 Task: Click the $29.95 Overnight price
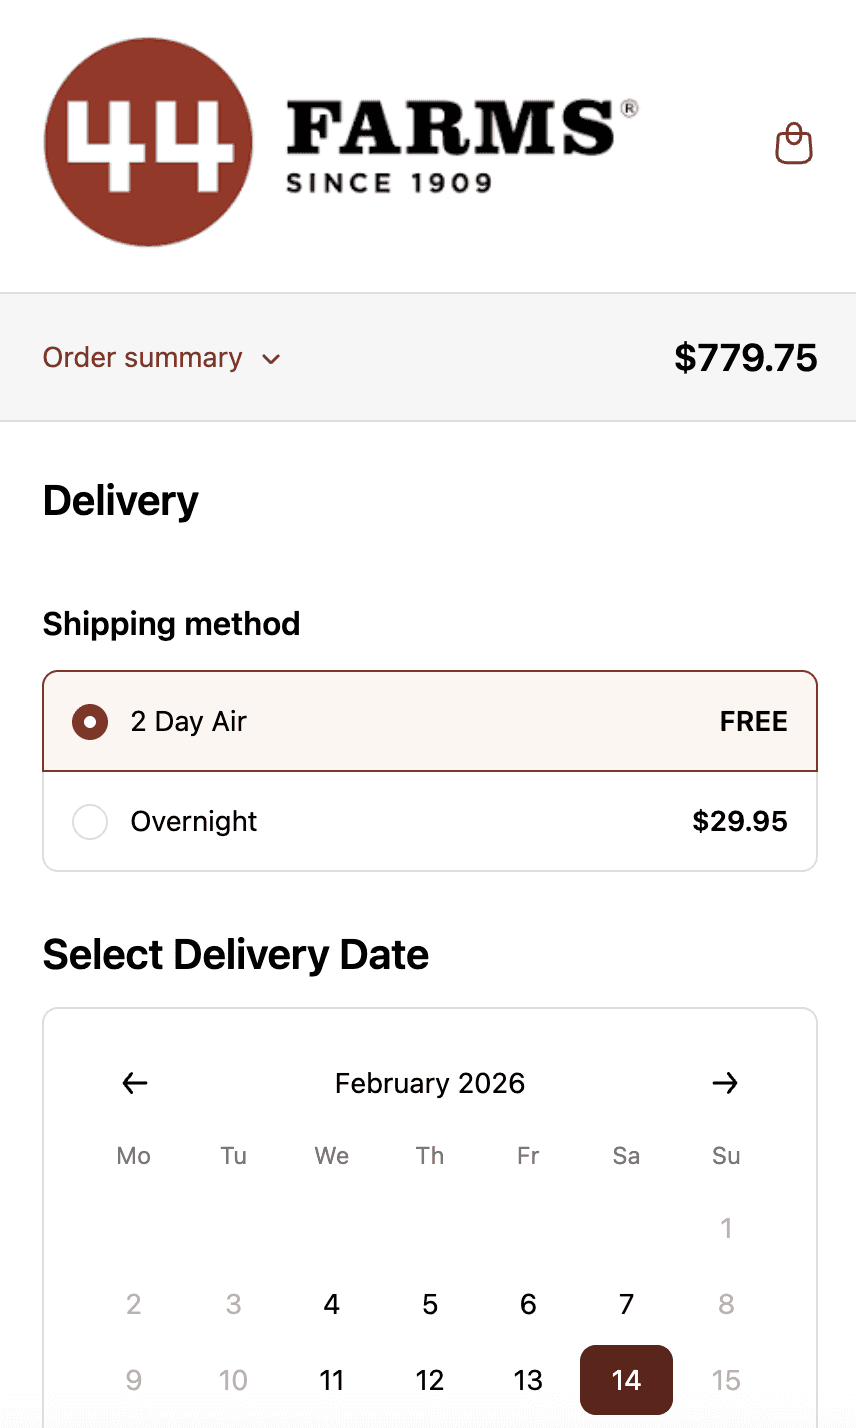click(740, 822)
